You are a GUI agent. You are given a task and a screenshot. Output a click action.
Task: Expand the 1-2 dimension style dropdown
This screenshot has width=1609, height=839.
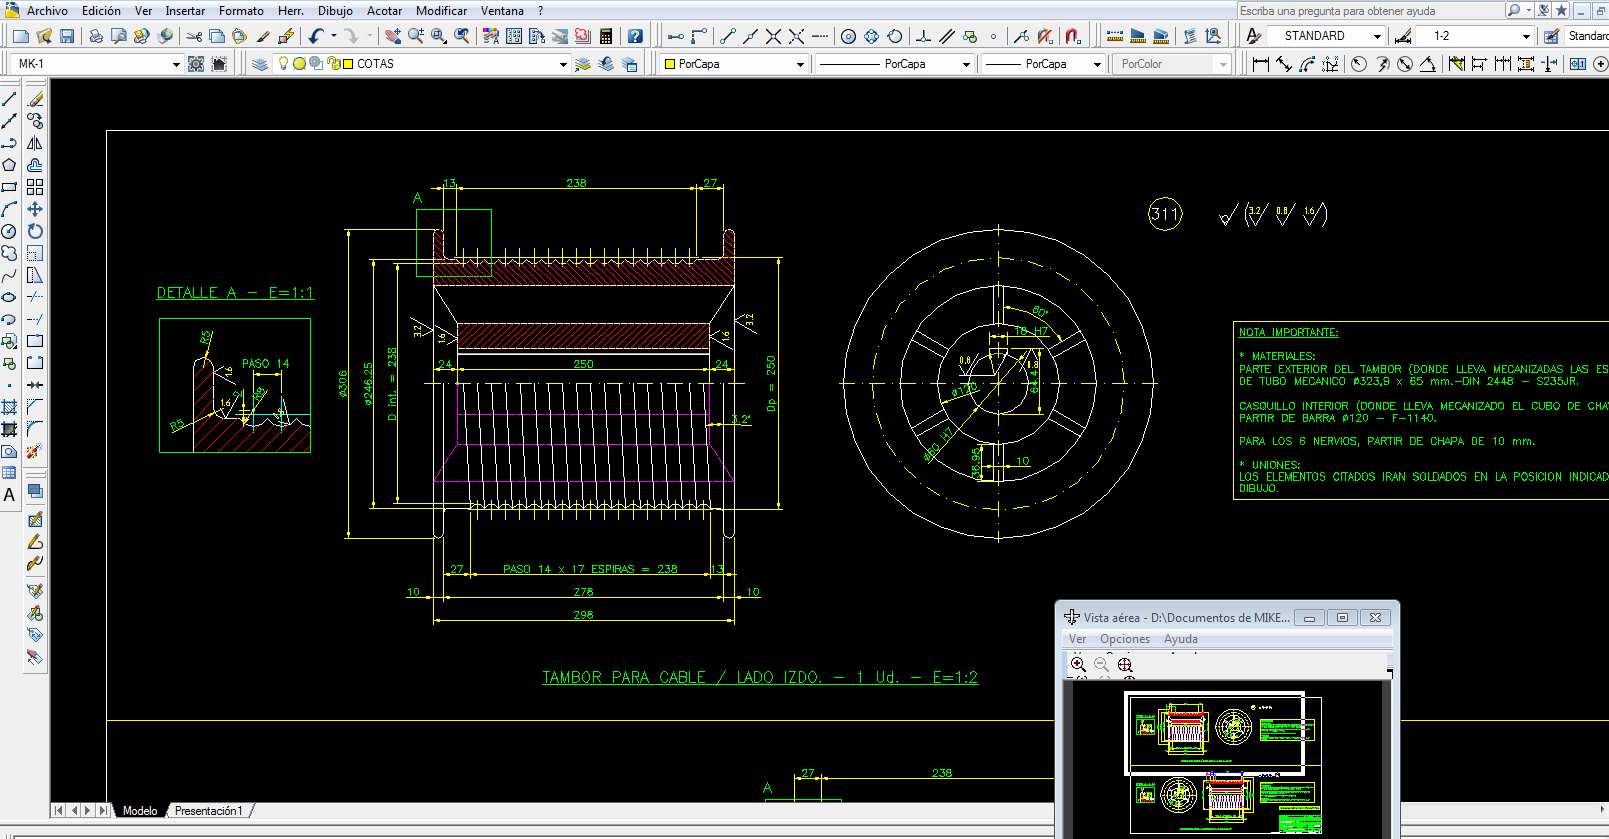click(x=1526, y=36)
